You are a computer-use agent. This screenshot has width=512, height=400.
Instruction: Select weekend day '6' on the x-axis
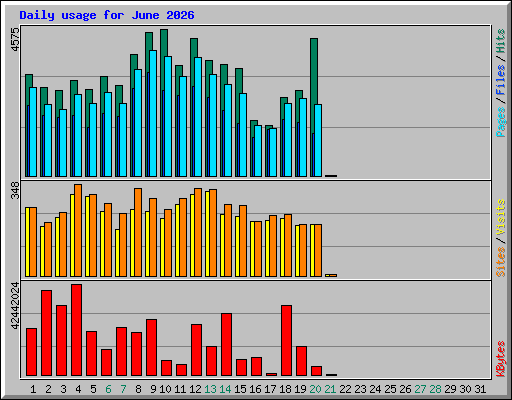(108, 389)
